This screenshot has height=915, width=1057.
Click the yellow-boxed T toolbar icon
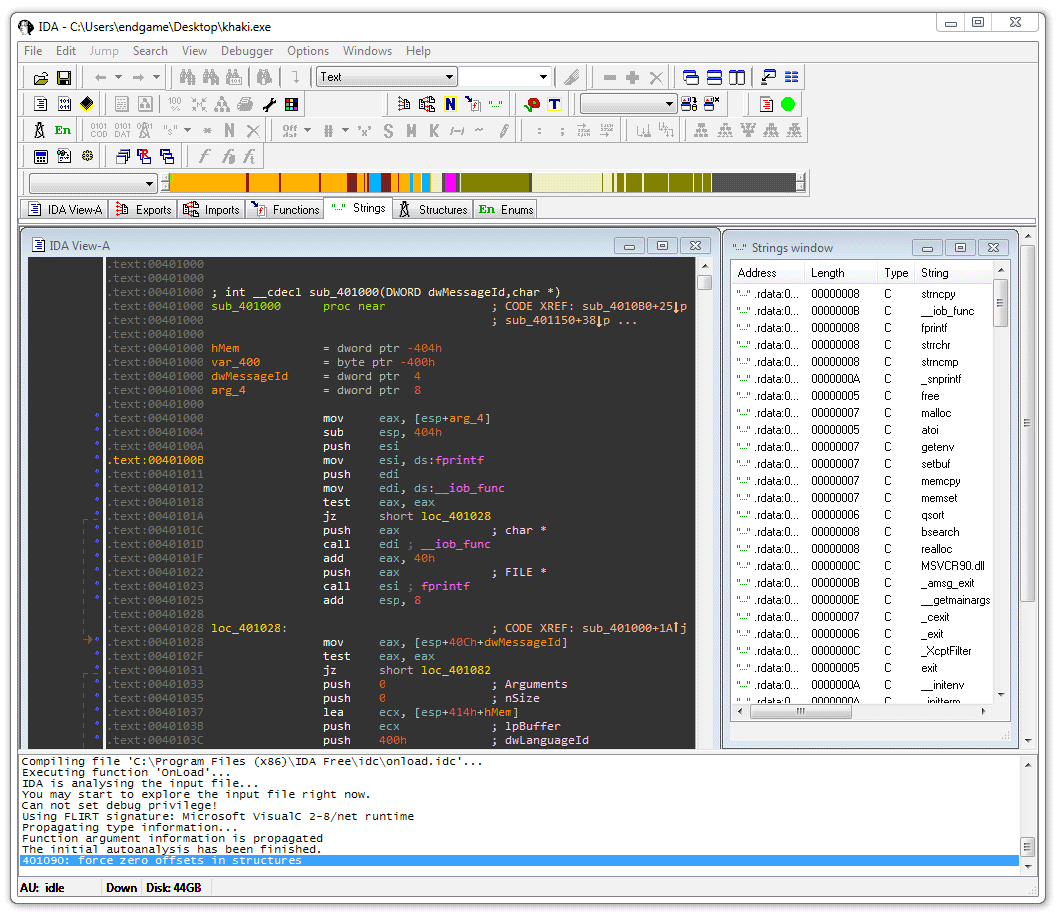[x=555, y=104]
